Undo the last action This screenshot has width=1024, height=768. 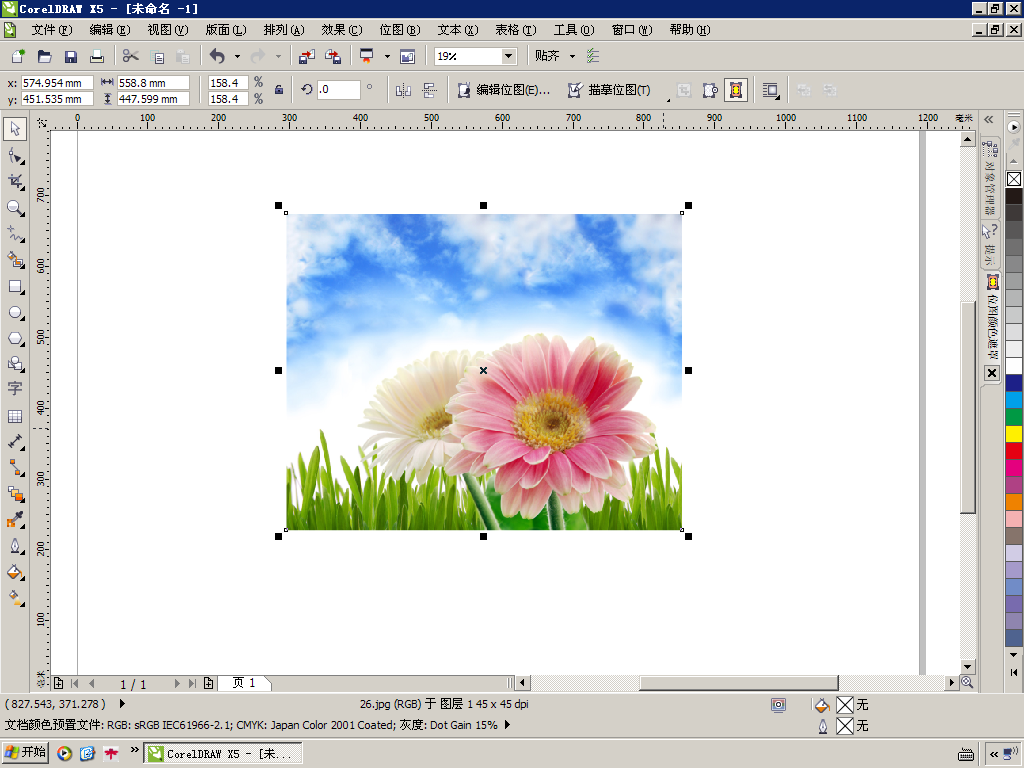[x=217, y=56]
